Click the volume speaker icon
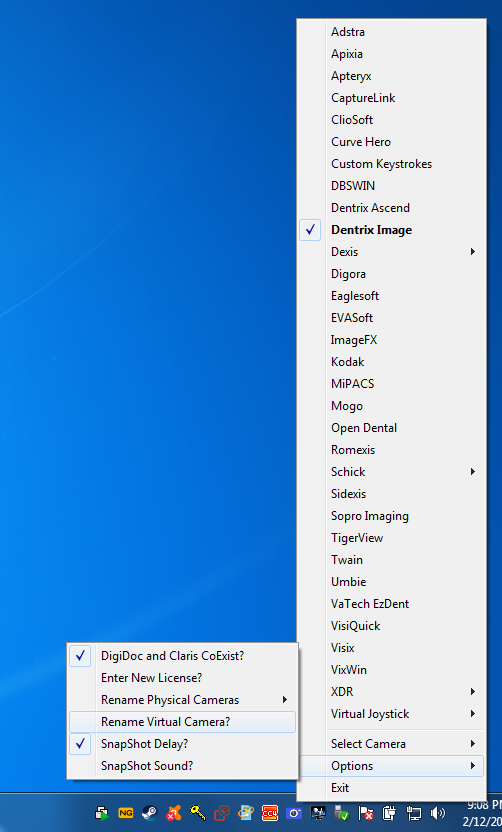Screen dimensions: 502x832 click(438, 813)
